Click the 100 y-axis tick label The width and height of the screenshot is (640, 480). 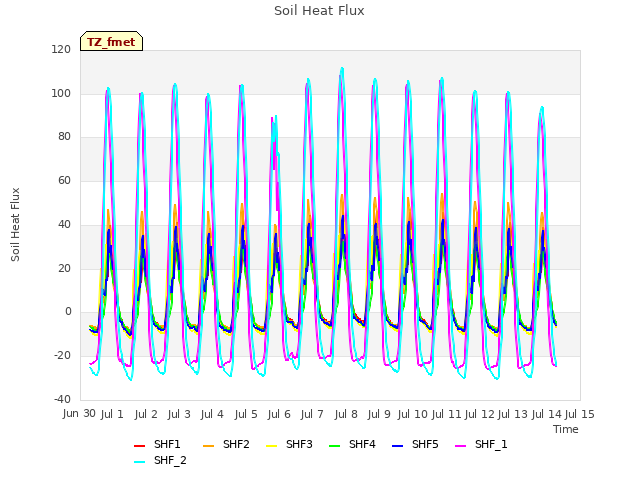[x=61, y=93]
